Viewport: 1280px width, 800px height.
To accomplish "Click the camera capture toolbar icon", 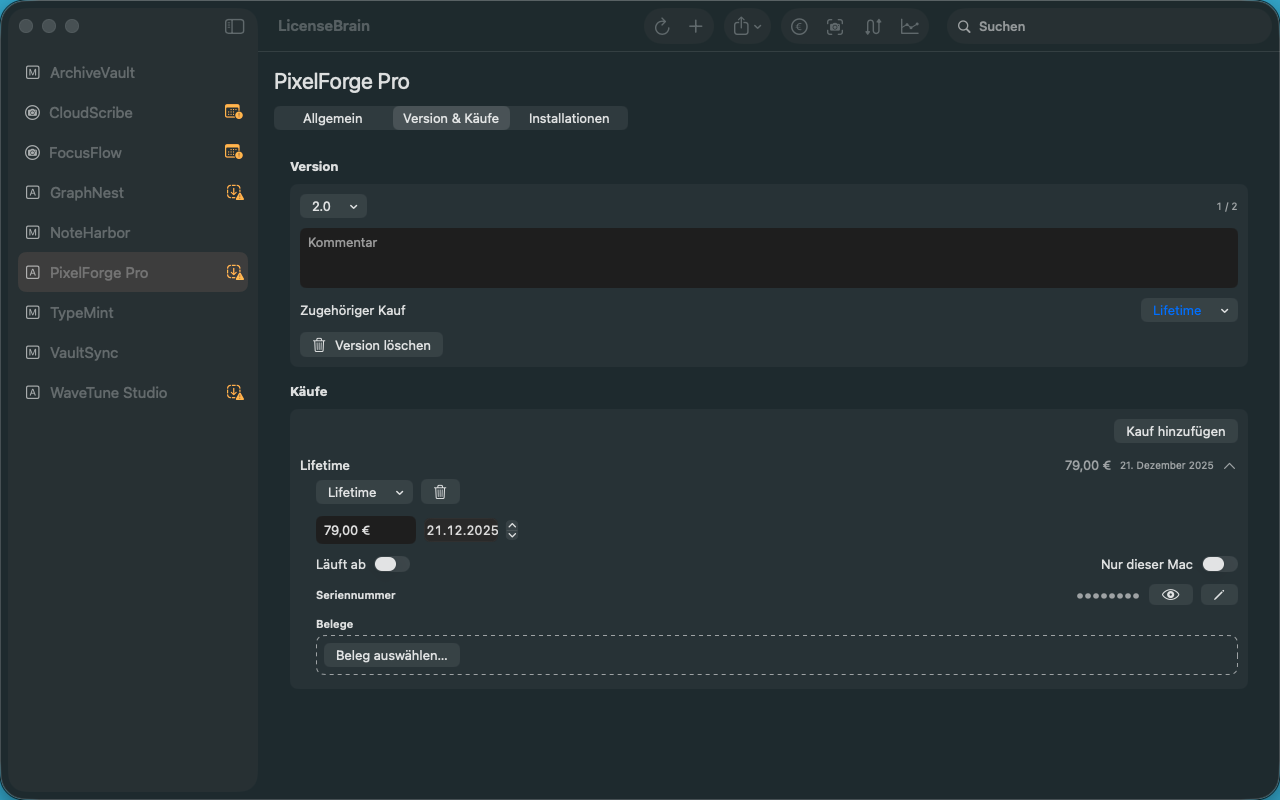I will (835, 27).
